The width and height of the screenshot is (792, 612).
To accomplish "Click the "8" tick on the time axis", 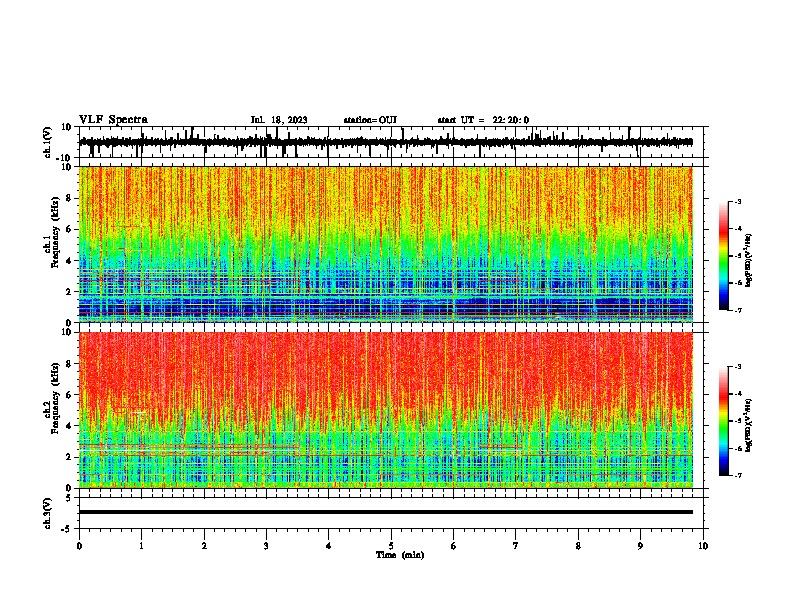I will 578,546.
